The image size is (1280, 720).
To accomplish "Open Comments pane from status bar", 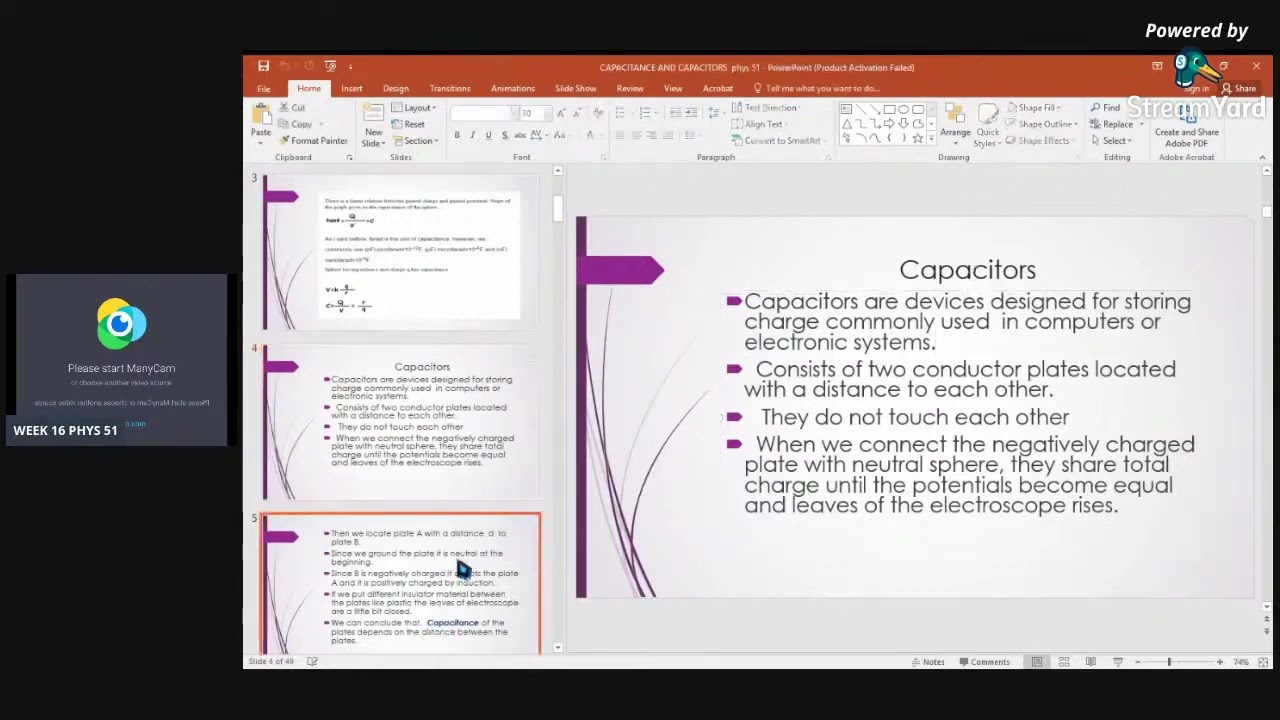I will point(984,662).
